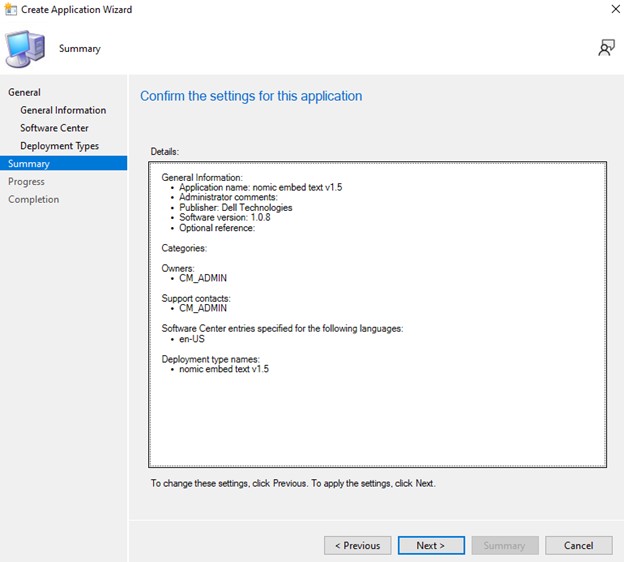Click the Publisher: Dell Technologies line

236,208
